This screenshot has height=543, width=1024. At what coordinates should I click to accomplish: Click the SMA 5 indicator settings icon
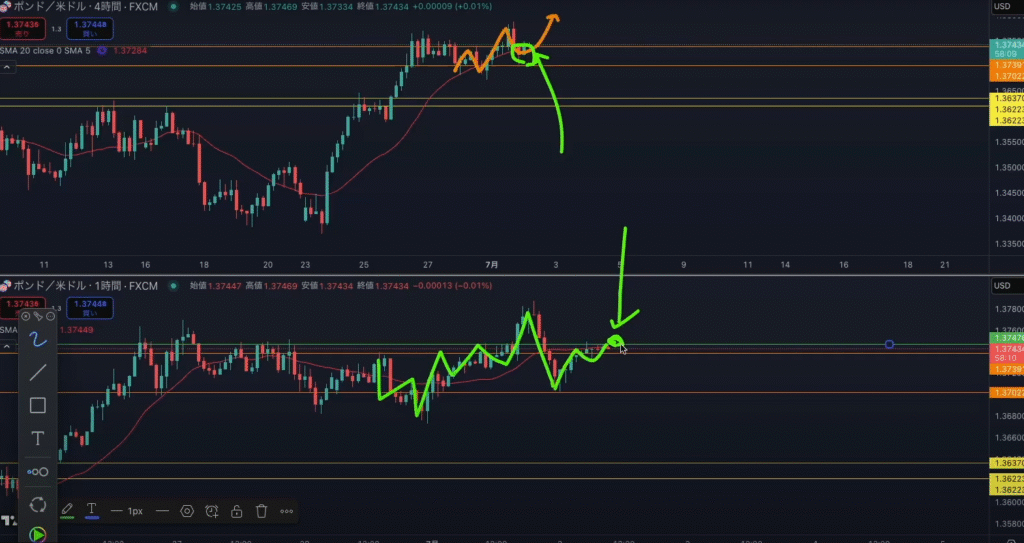coord(102,50)
